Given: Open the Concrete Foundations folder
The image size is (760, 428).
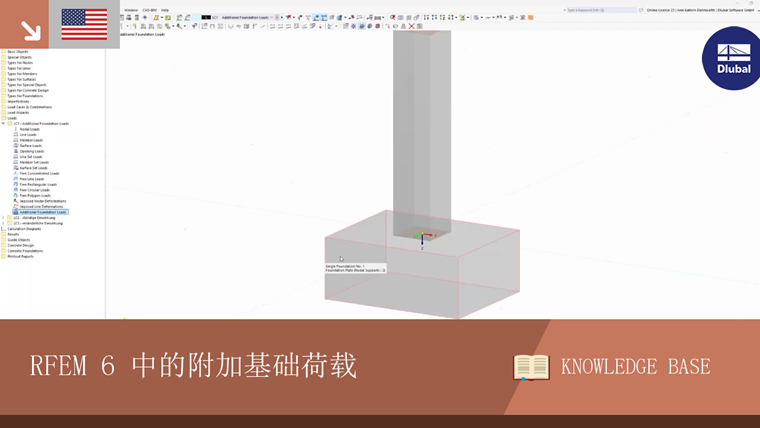Looking at the screenshot, I should click(x=23, y=251).
